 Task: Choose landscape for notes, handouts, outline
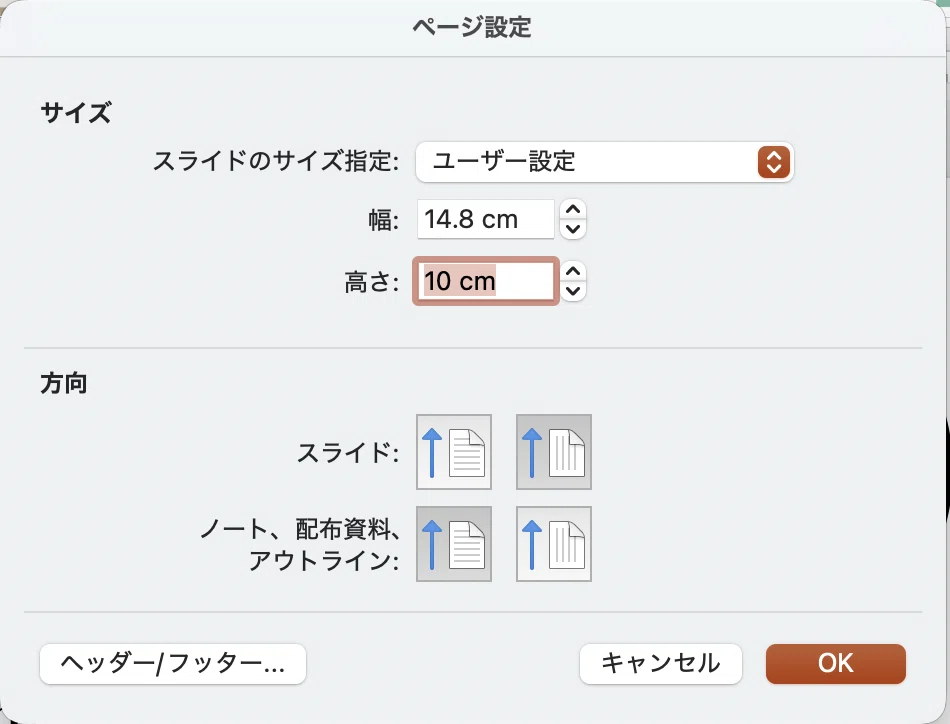pyautogui.click(x=554, y=544)
